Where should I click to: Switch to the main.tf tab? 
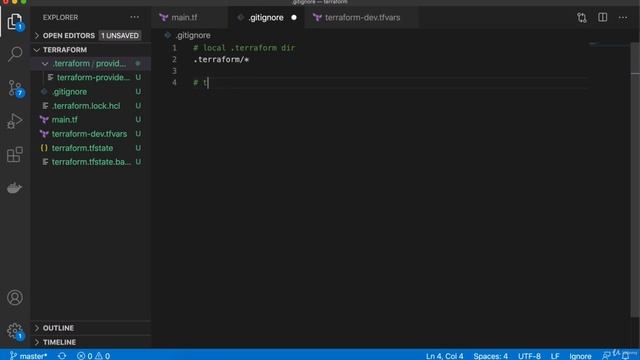(x=184, y=18)
